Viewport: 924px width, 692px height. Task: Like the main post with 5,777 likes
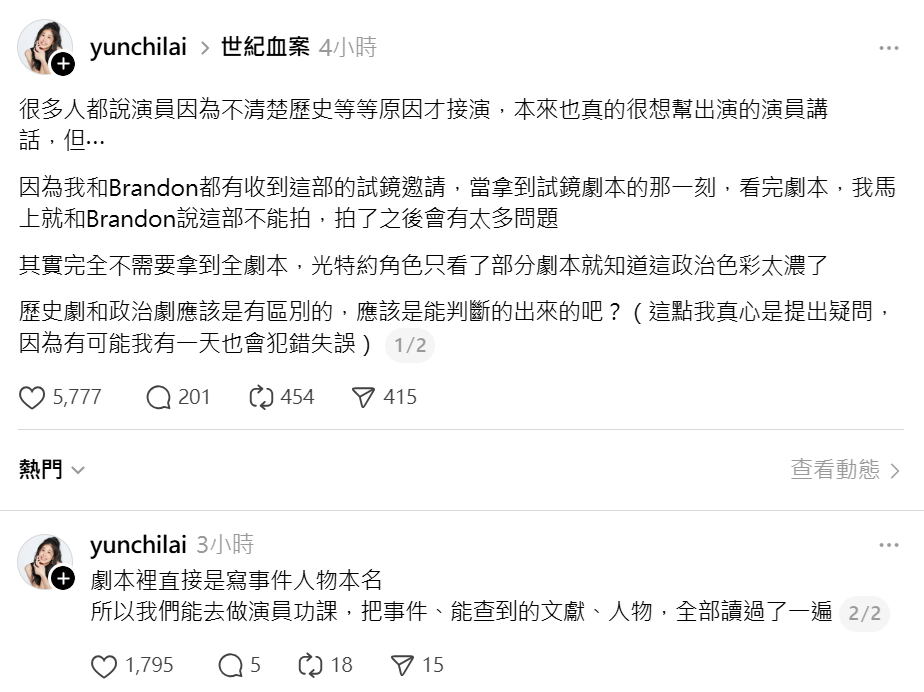[33, 397]
